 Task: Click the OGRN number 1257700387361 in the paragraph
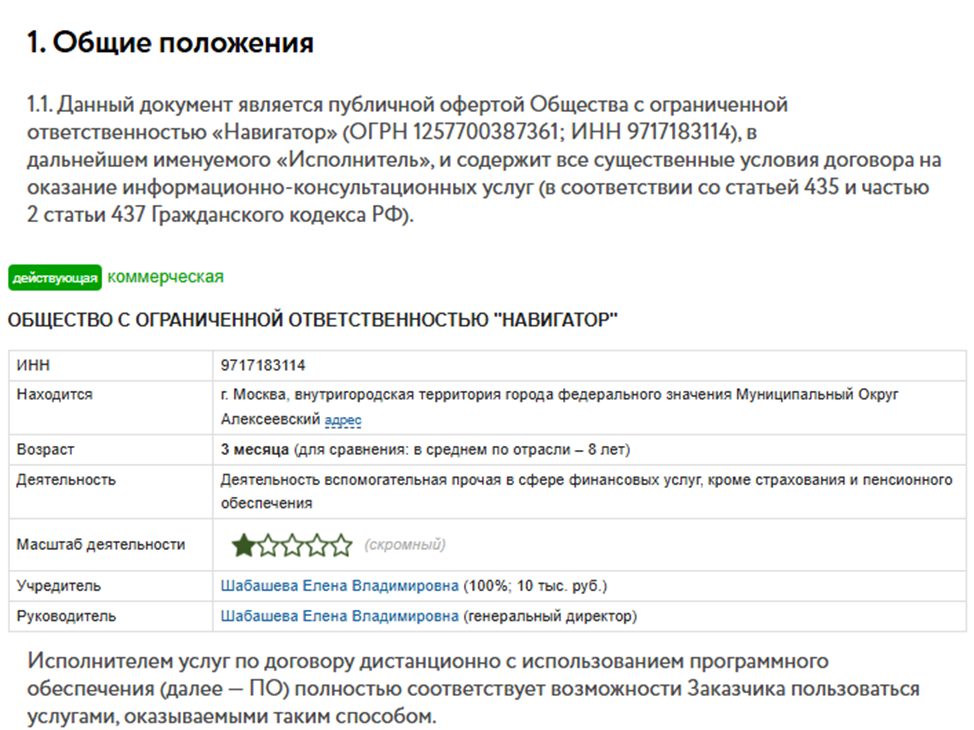coord(527,132)
